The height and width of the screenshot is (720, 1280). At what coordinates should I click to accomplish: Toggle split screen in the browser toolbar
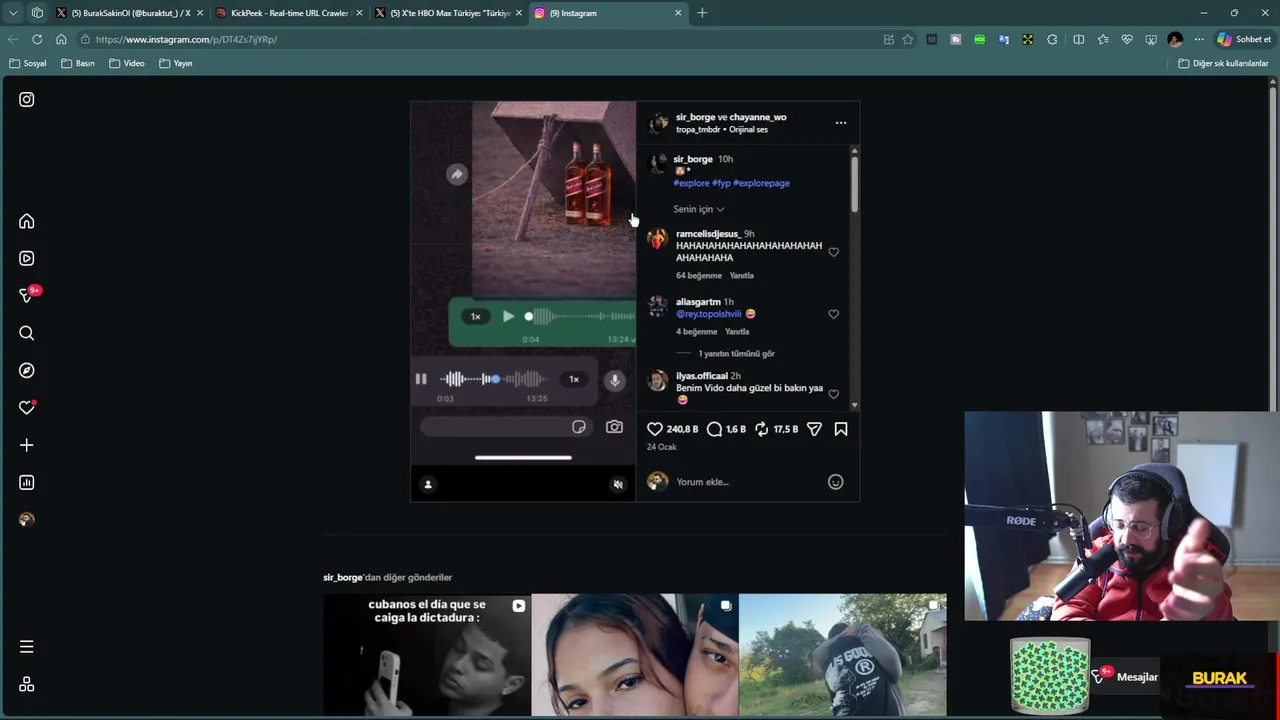[x=1078, y=39]
